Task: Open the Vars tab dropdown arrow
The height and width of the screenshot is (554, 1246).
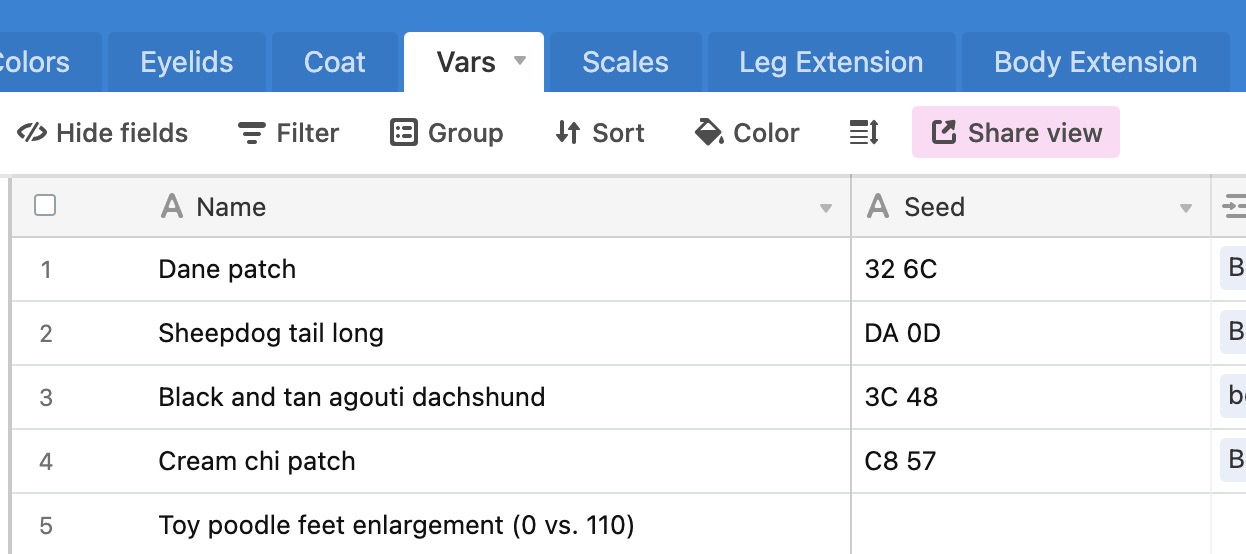Action: point(520,61)
